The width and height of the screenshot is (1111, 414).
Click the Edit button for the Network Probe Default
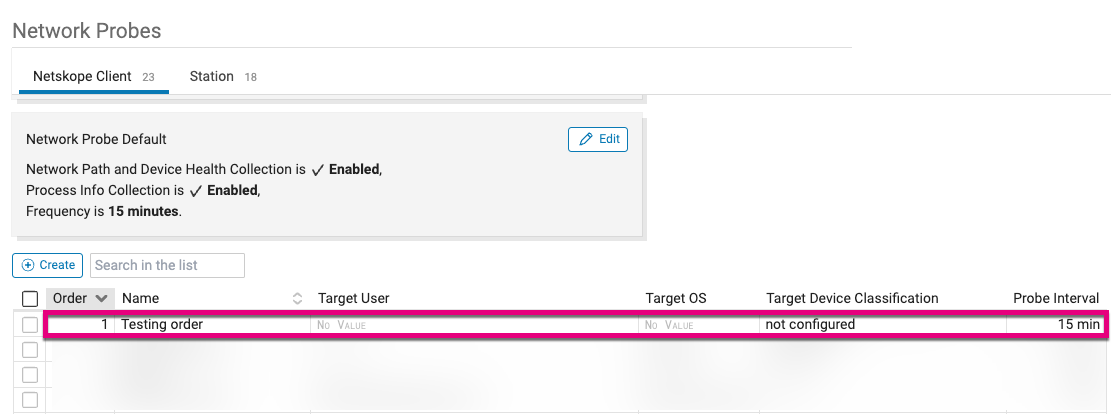click(x=598, y=139)
